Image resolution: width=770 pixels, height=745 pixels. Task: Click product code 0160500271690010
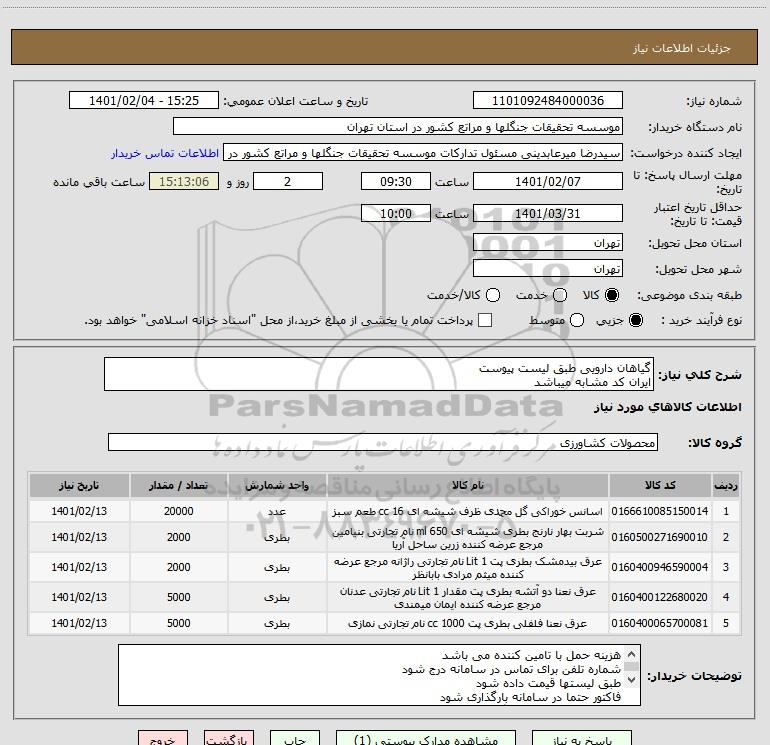(x=660, y=537)
